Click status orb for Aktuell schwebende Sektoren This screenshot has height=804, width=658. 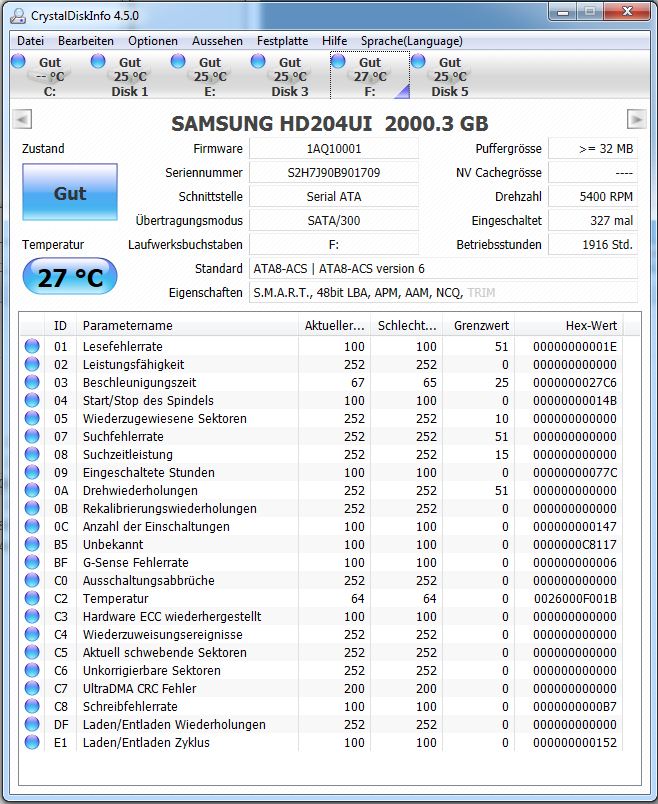tap(32, 652)
